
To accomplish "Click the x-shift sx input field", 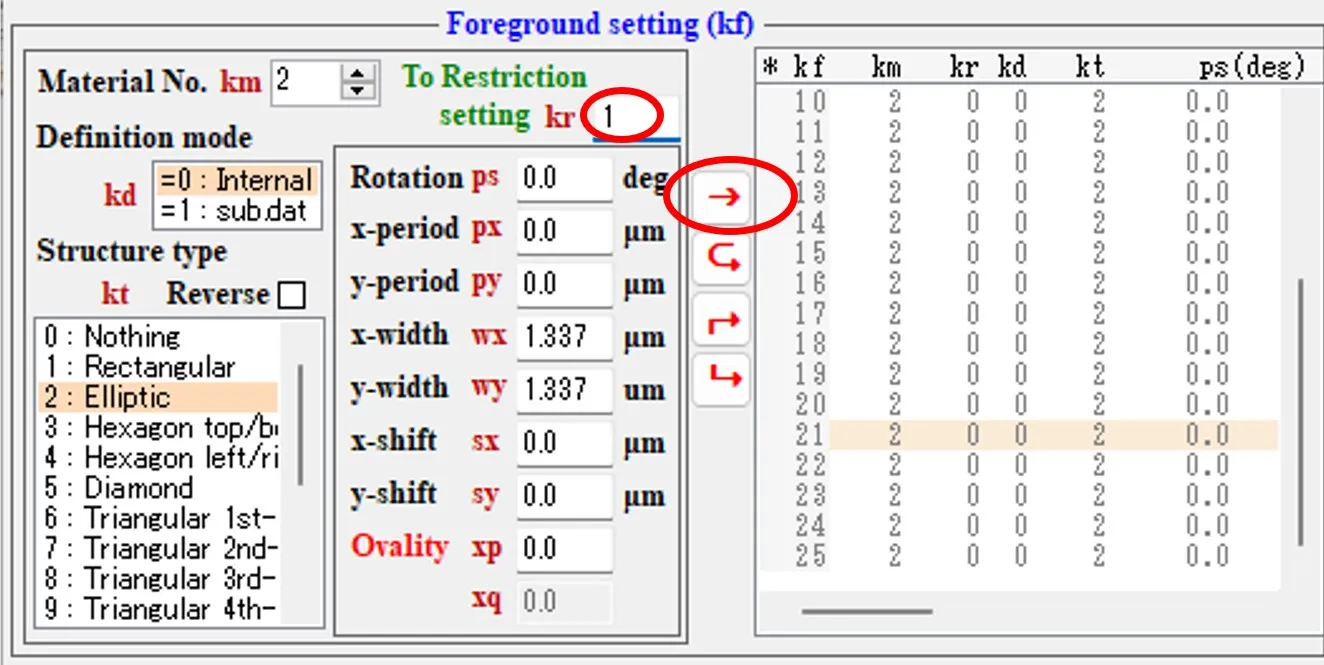I will click(564, 442).
